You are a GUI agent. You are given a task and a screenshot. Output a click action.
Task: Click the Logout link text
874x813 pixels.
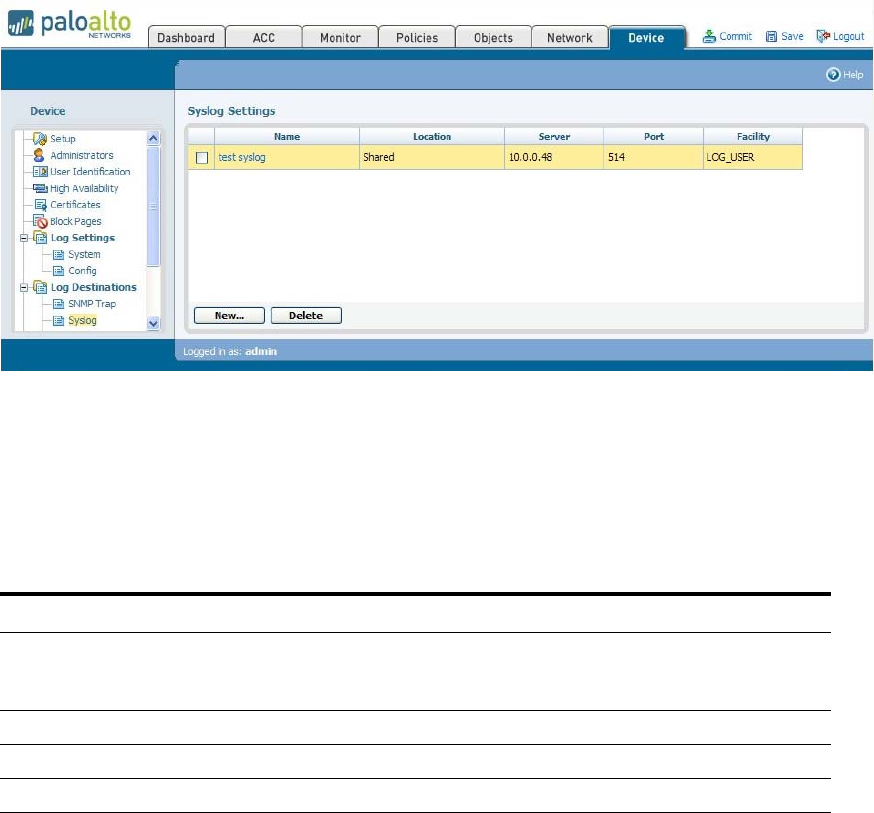848,36
